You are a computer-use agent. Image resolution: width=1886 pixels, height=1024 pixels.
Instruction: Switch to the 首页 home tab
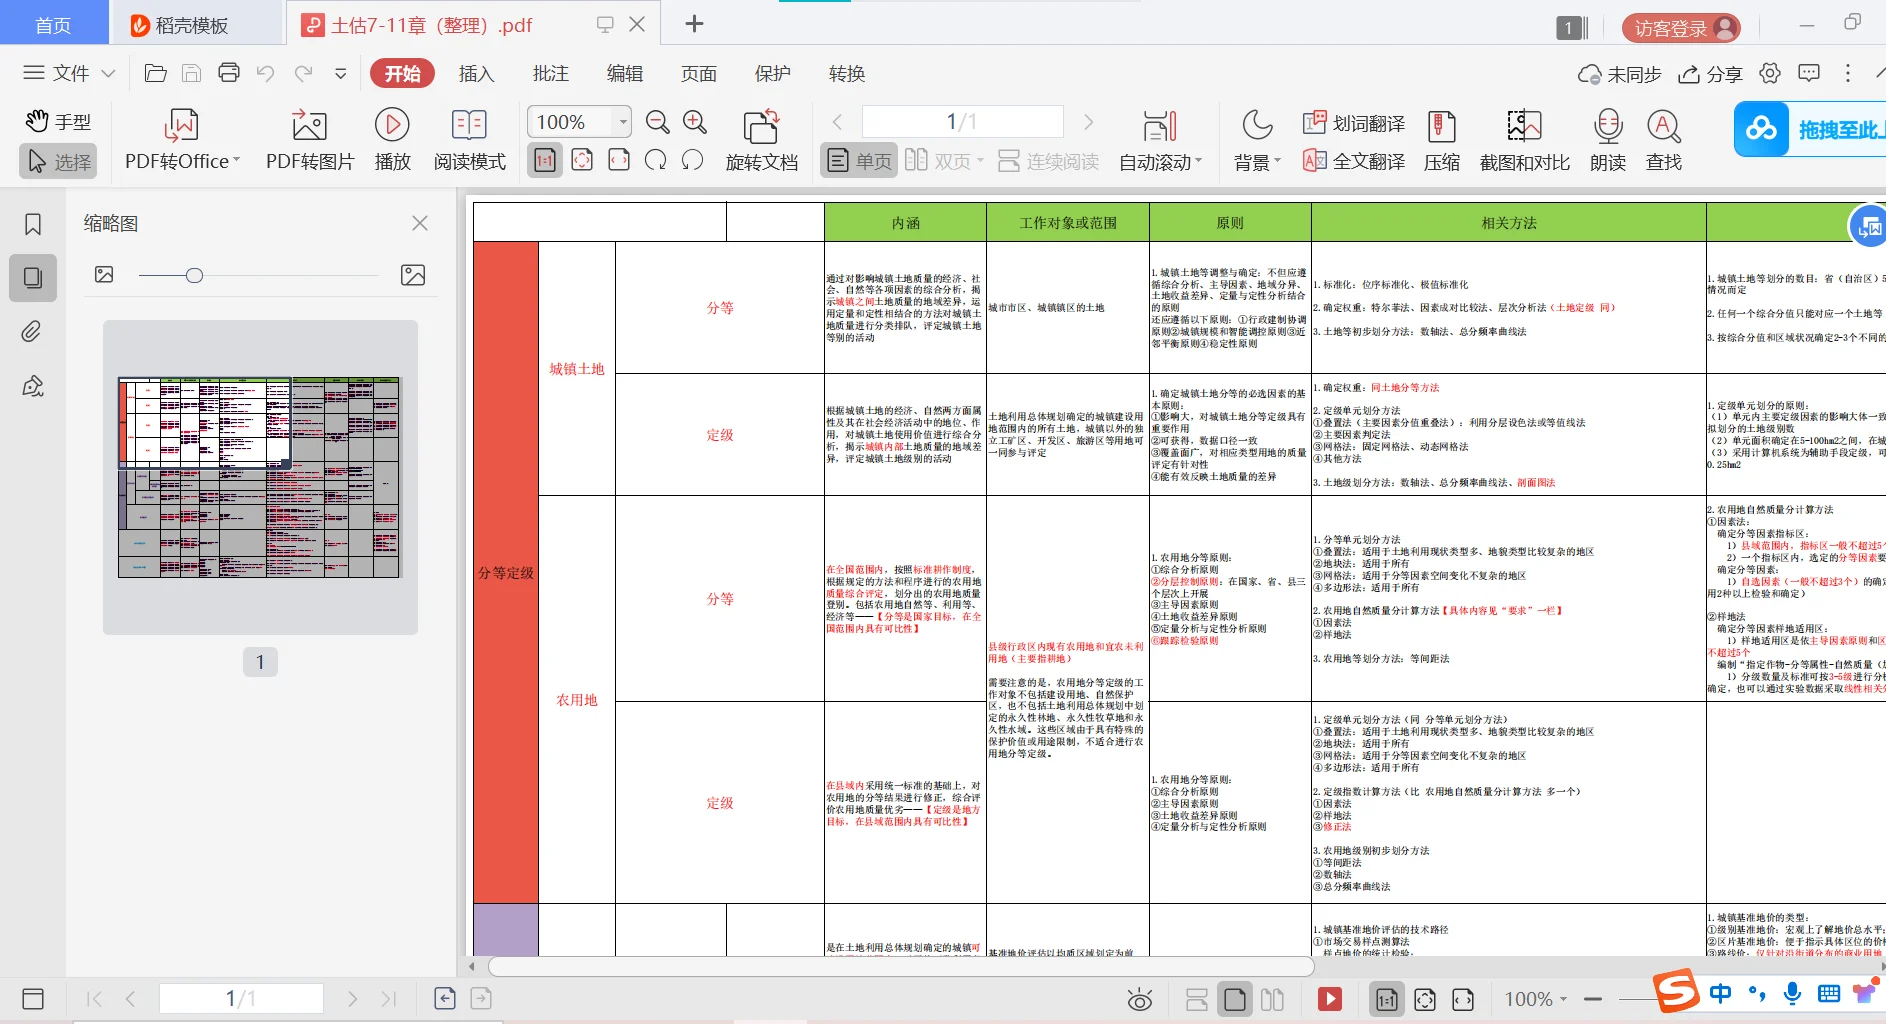pyautogui.click(x=54, y=24)
